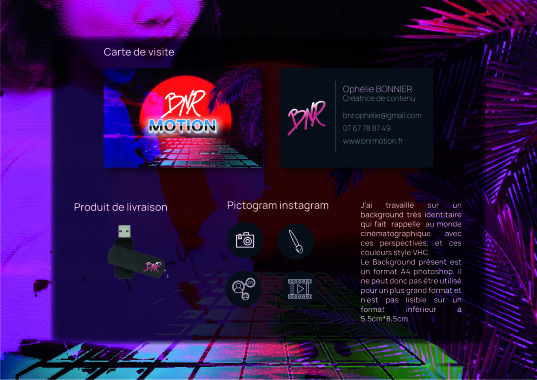Click the bnr.ophelie@gmail.com email address
The height and width of the screenshot is (380, 537).
click(x=382, y=116)
